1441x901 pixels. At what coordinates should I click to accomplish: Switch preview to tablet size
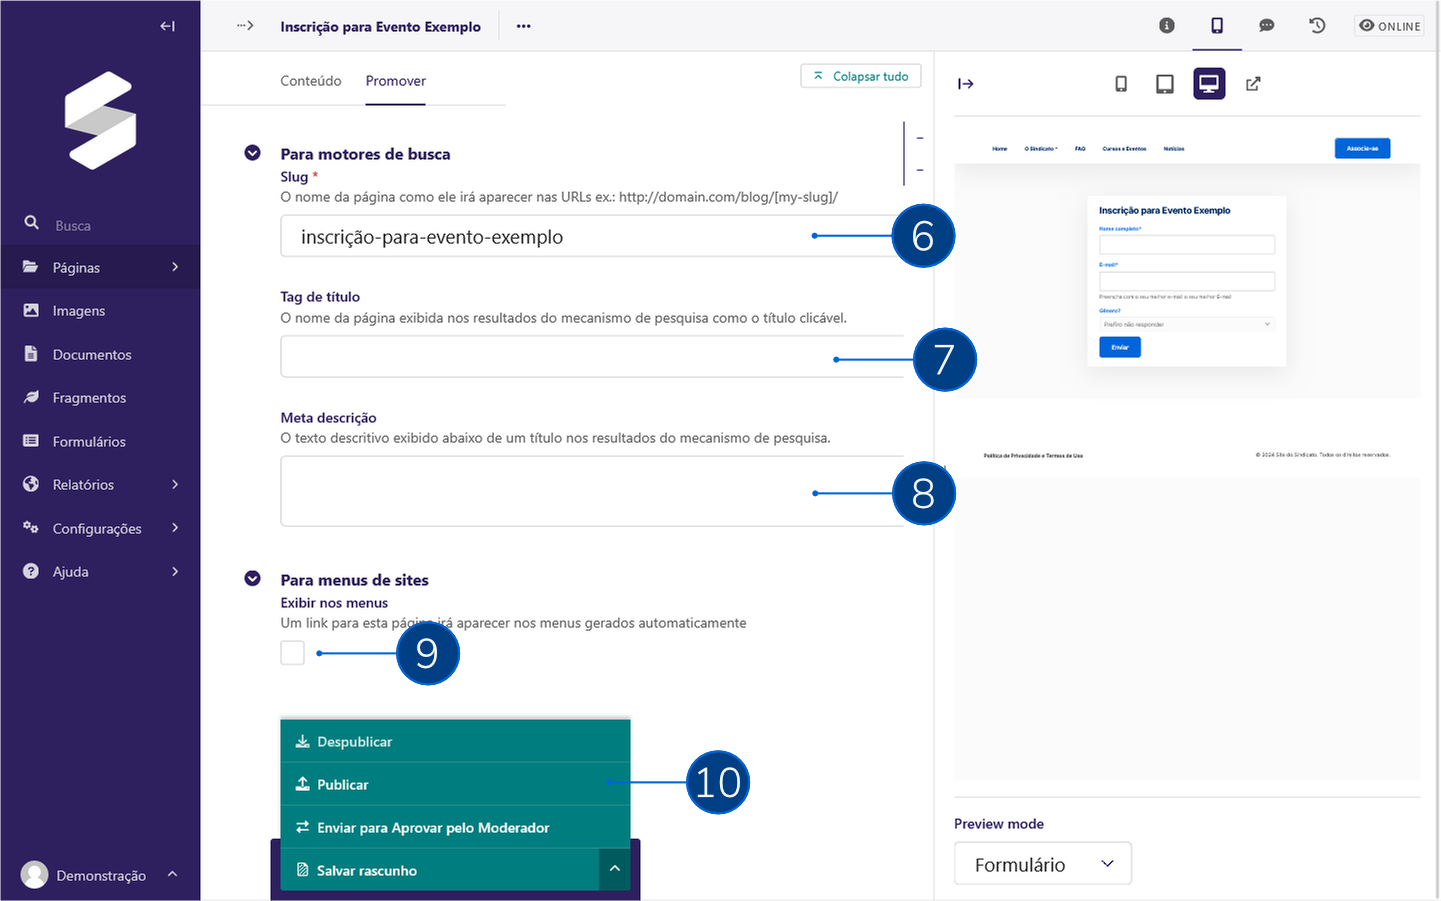(1164, 84)
